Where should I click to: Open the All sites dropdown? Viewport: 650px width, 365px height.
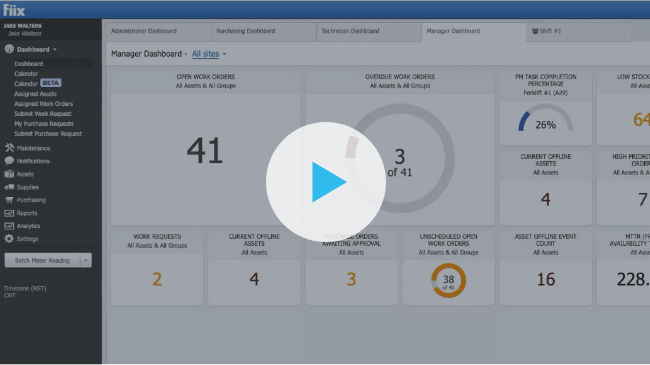tap(209, 54)
